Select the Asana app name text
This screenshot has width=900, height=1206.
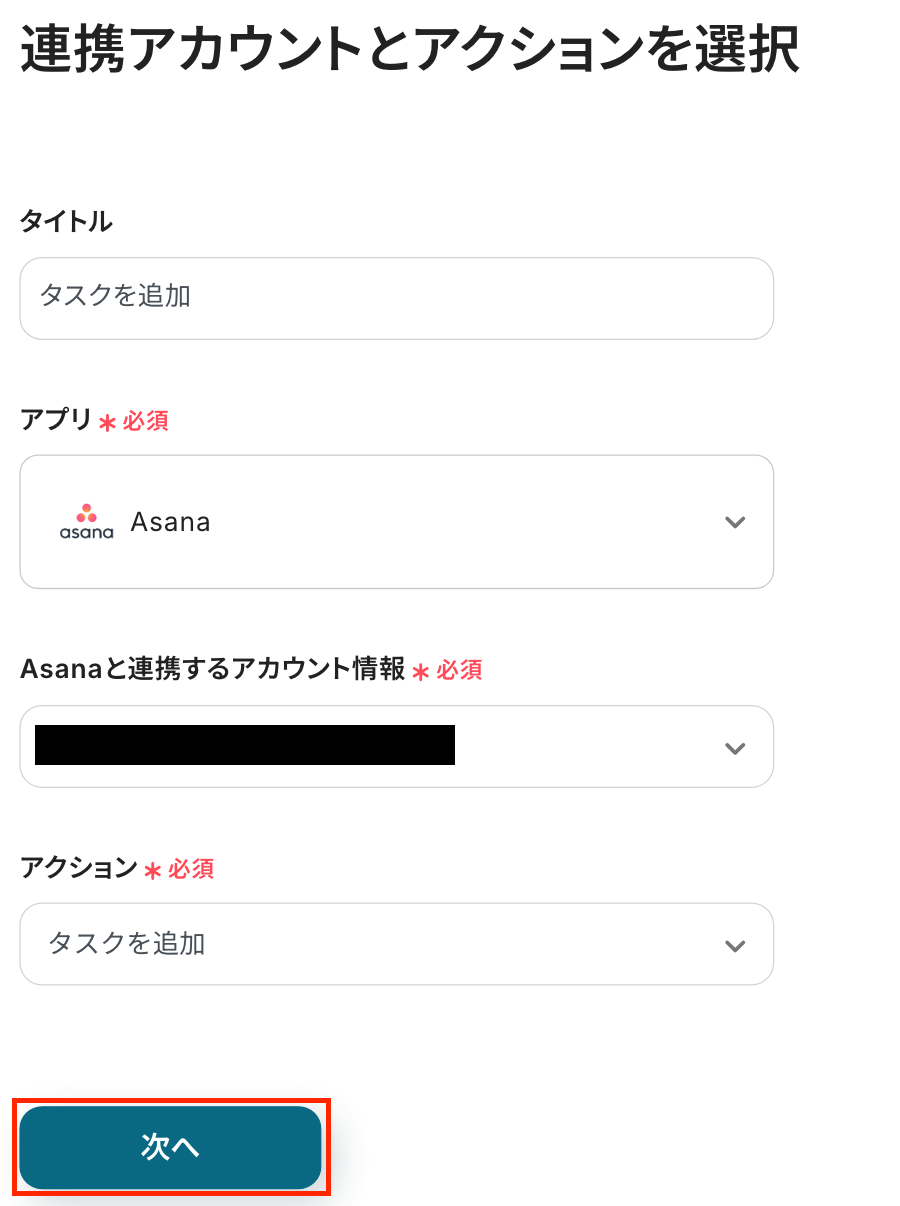tap(170, 522)
